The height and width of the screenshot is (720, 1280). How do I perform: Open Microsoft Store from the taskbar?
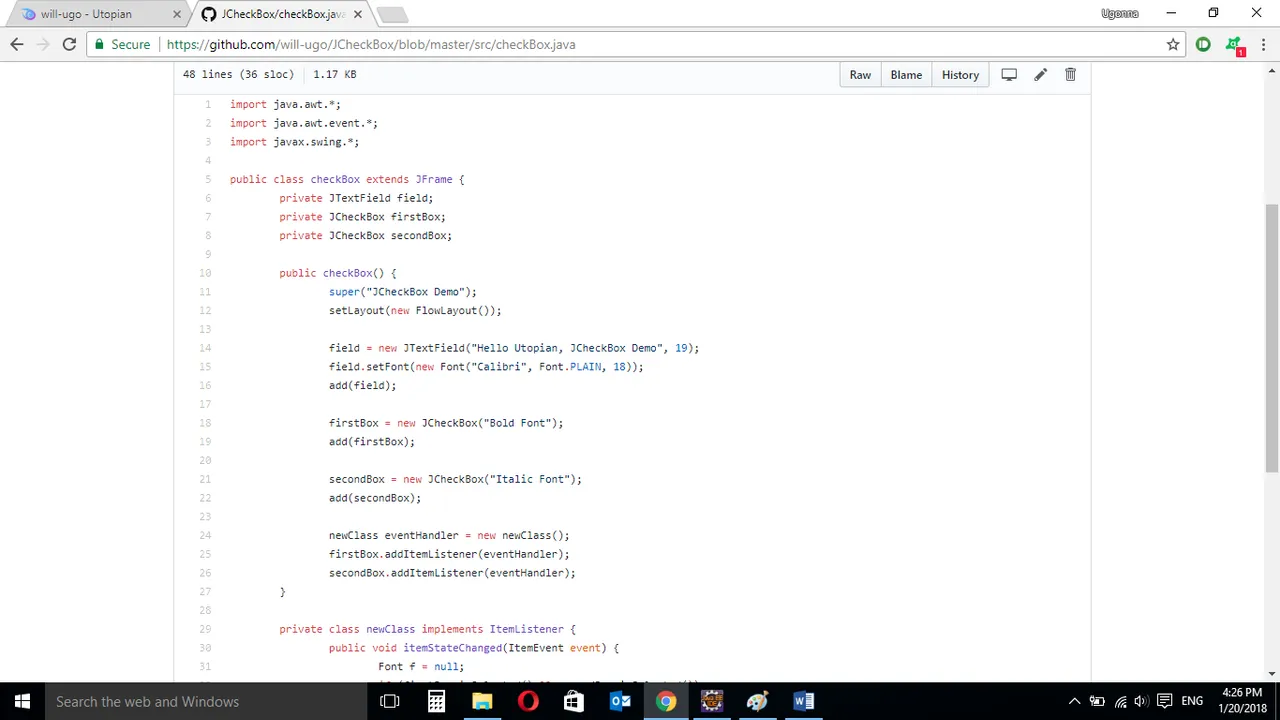coord(574,701)
